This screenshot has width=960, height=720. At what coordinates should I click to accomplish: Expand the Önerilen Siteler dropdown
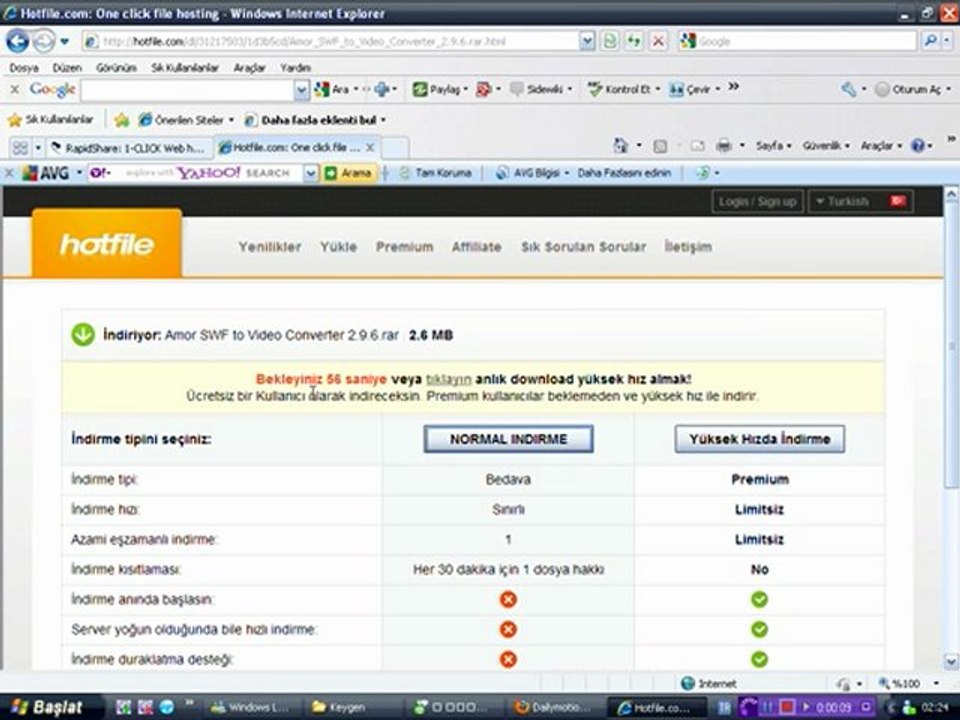tap(231, 120)
